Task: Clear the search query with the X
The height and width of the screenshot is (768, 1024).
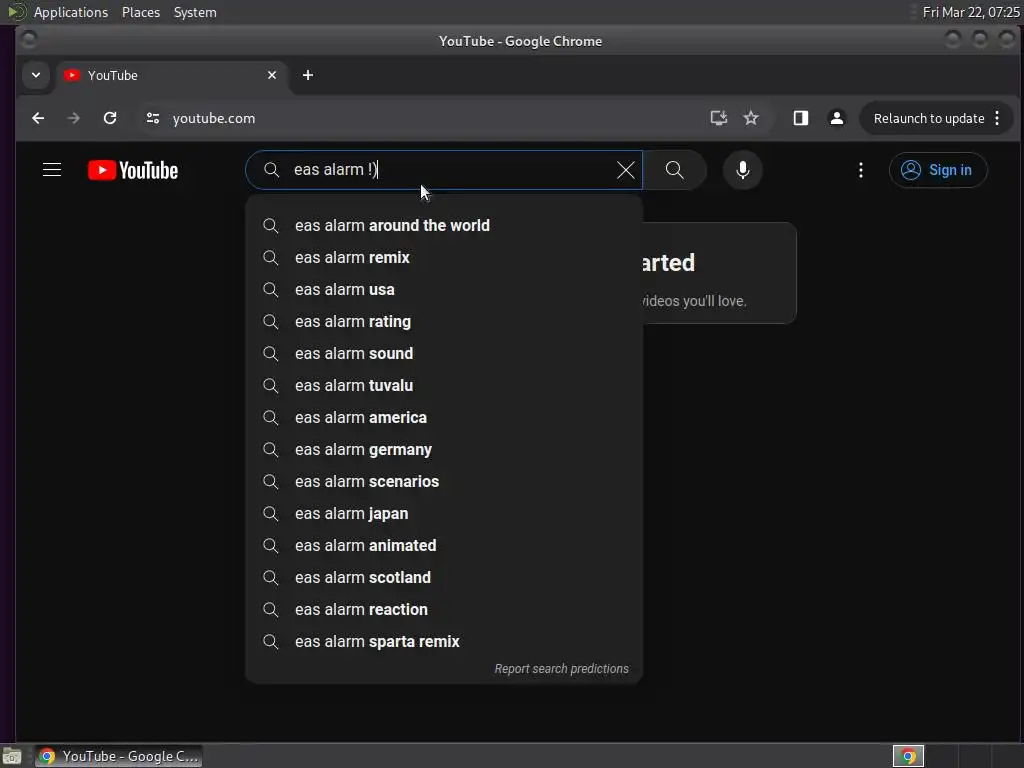Action: click(x=625, y=170)
